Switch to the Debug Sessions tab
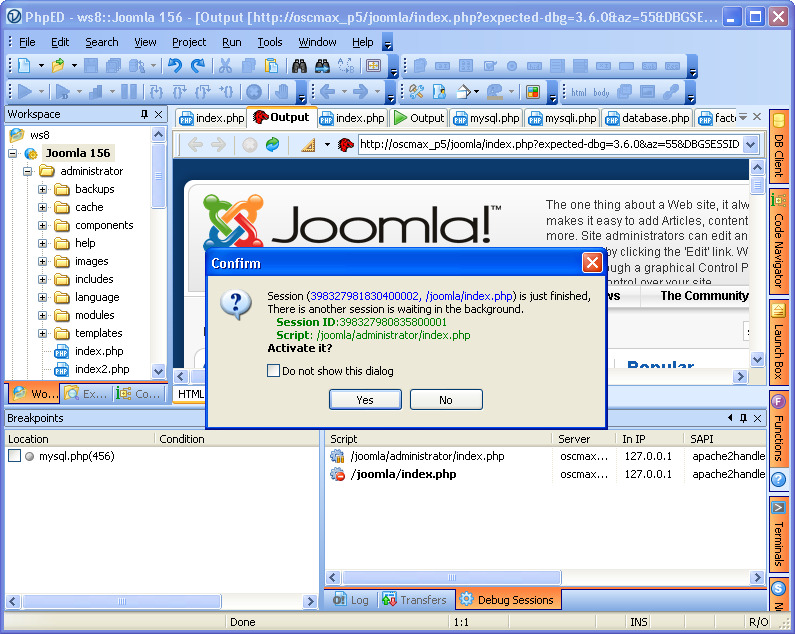This screenshot has height=634, width=795. pyautogui.click(x=508, y=600)
